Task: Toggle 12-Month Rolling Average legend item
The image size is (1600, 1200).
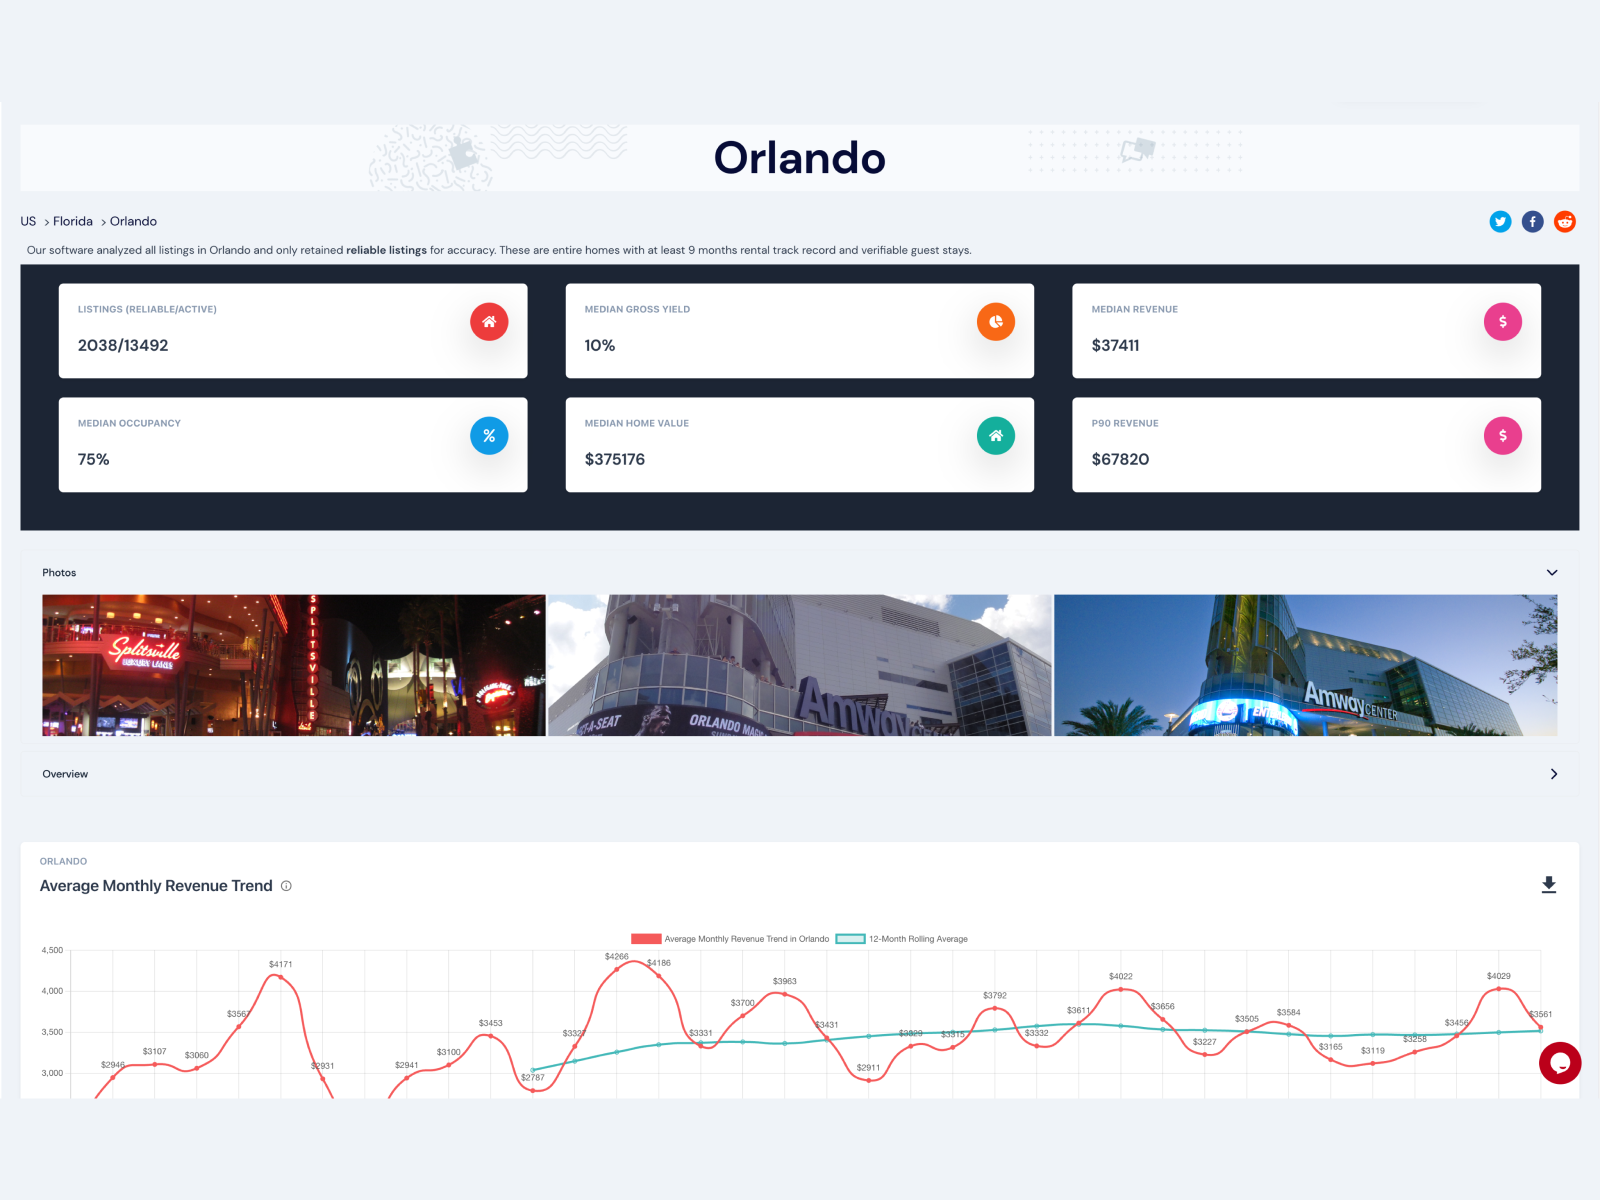Action: (901, 939)
